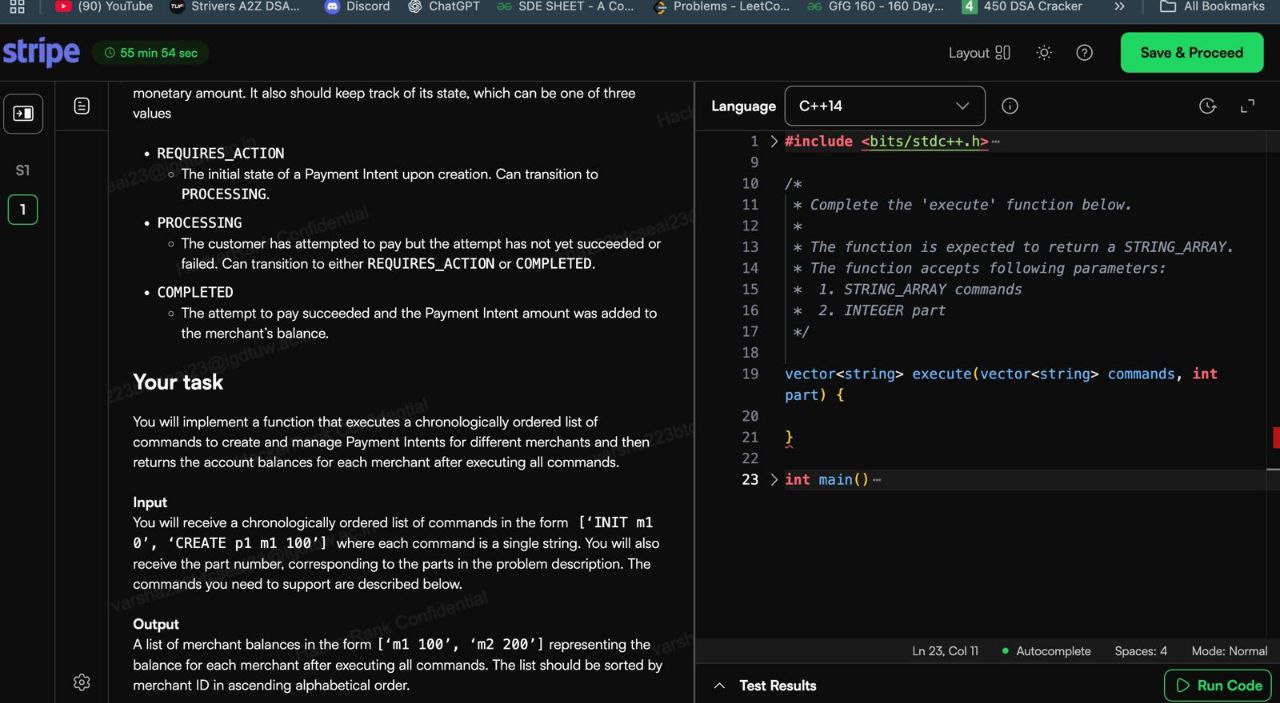Click the Layout icon in header

(x=980, y=53)
